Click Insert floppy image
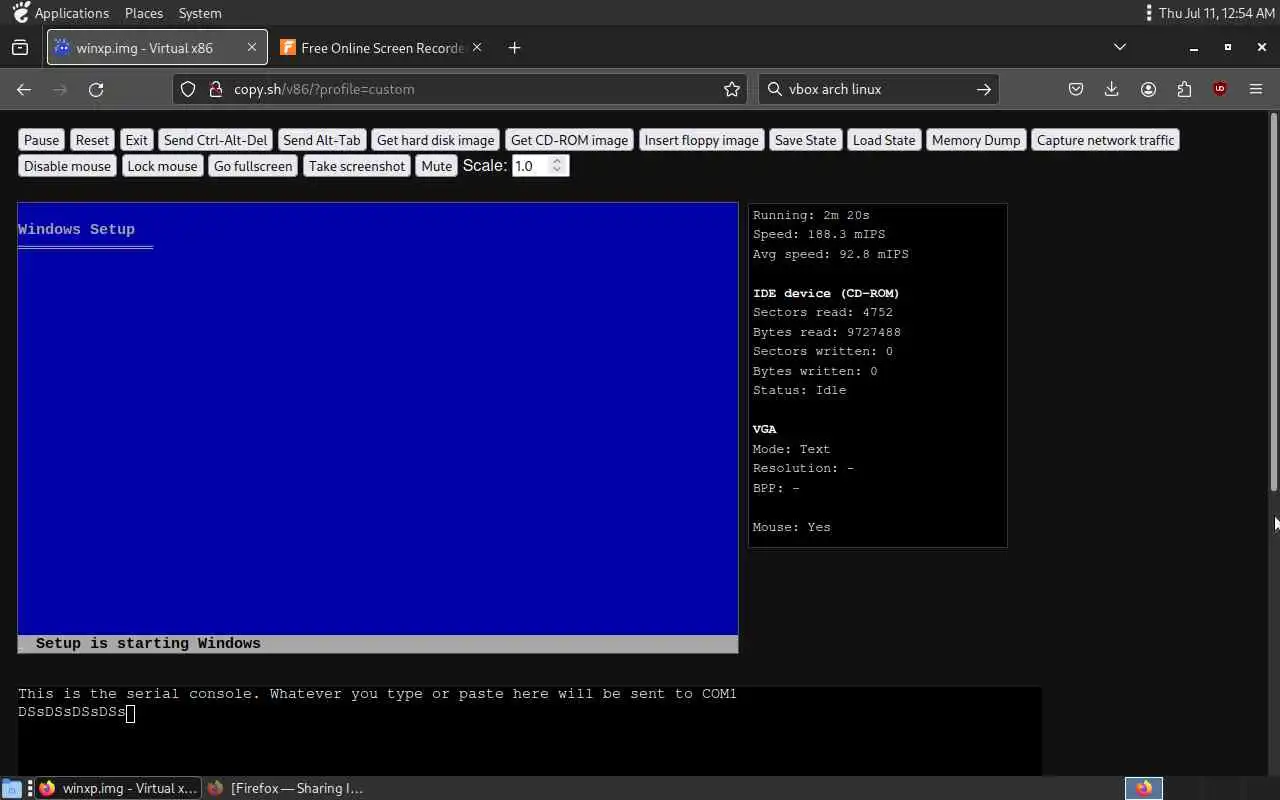 [x=702, y=140]
